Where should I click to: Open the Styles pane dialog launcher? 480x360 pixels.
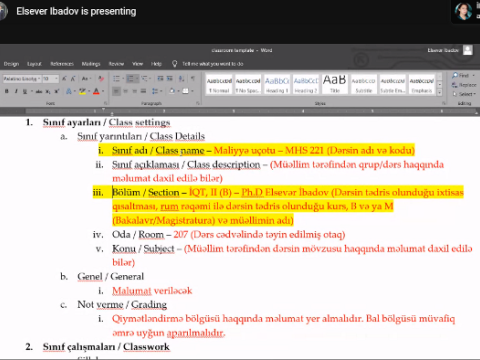point(444,103)
